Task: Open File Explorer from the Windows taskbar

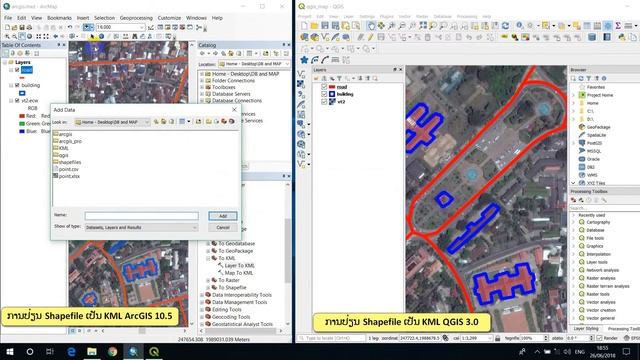Action: 91,351
